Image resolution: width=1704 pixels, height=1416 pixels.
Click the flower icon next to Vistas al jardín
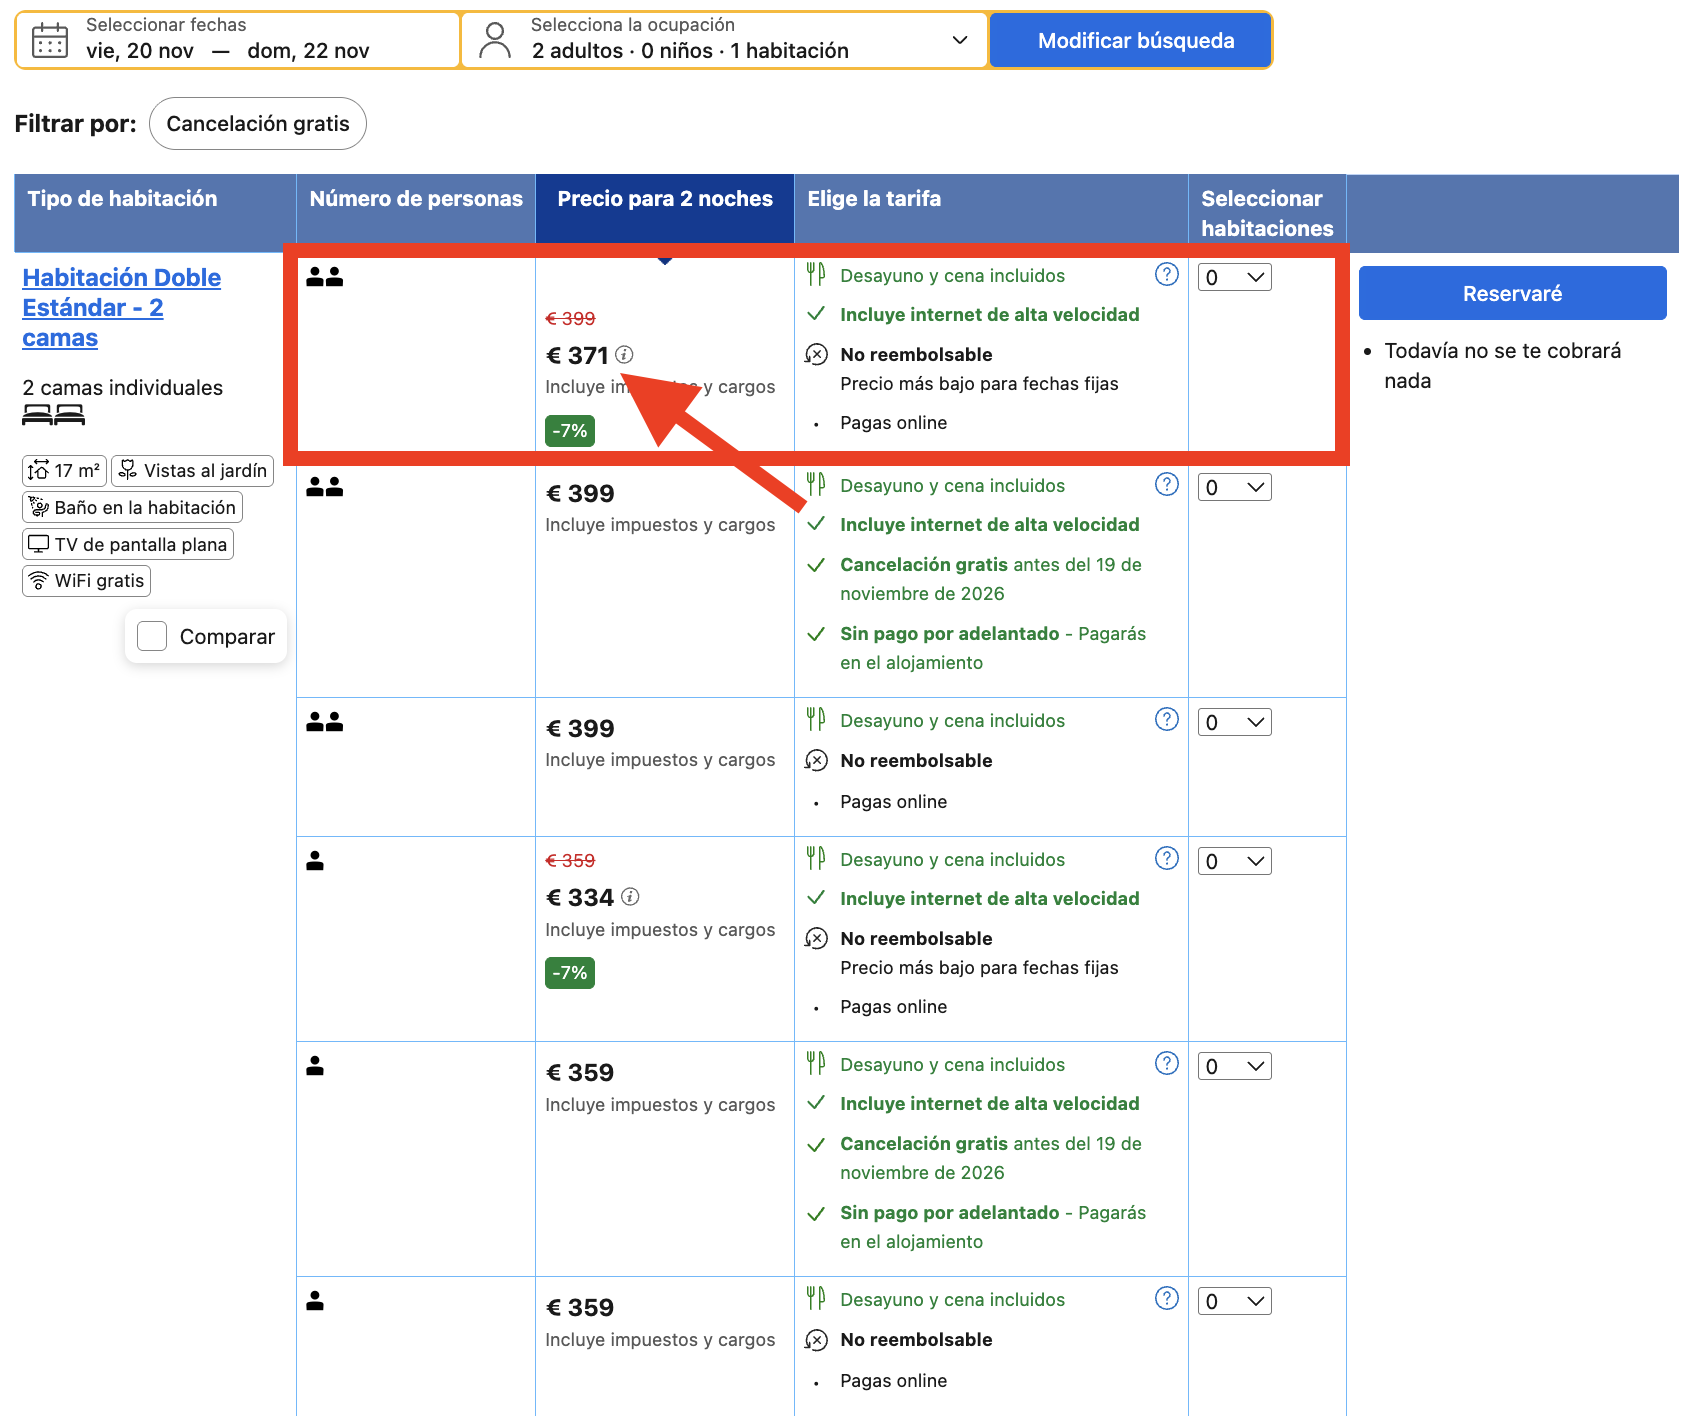(x=128, y=470)
